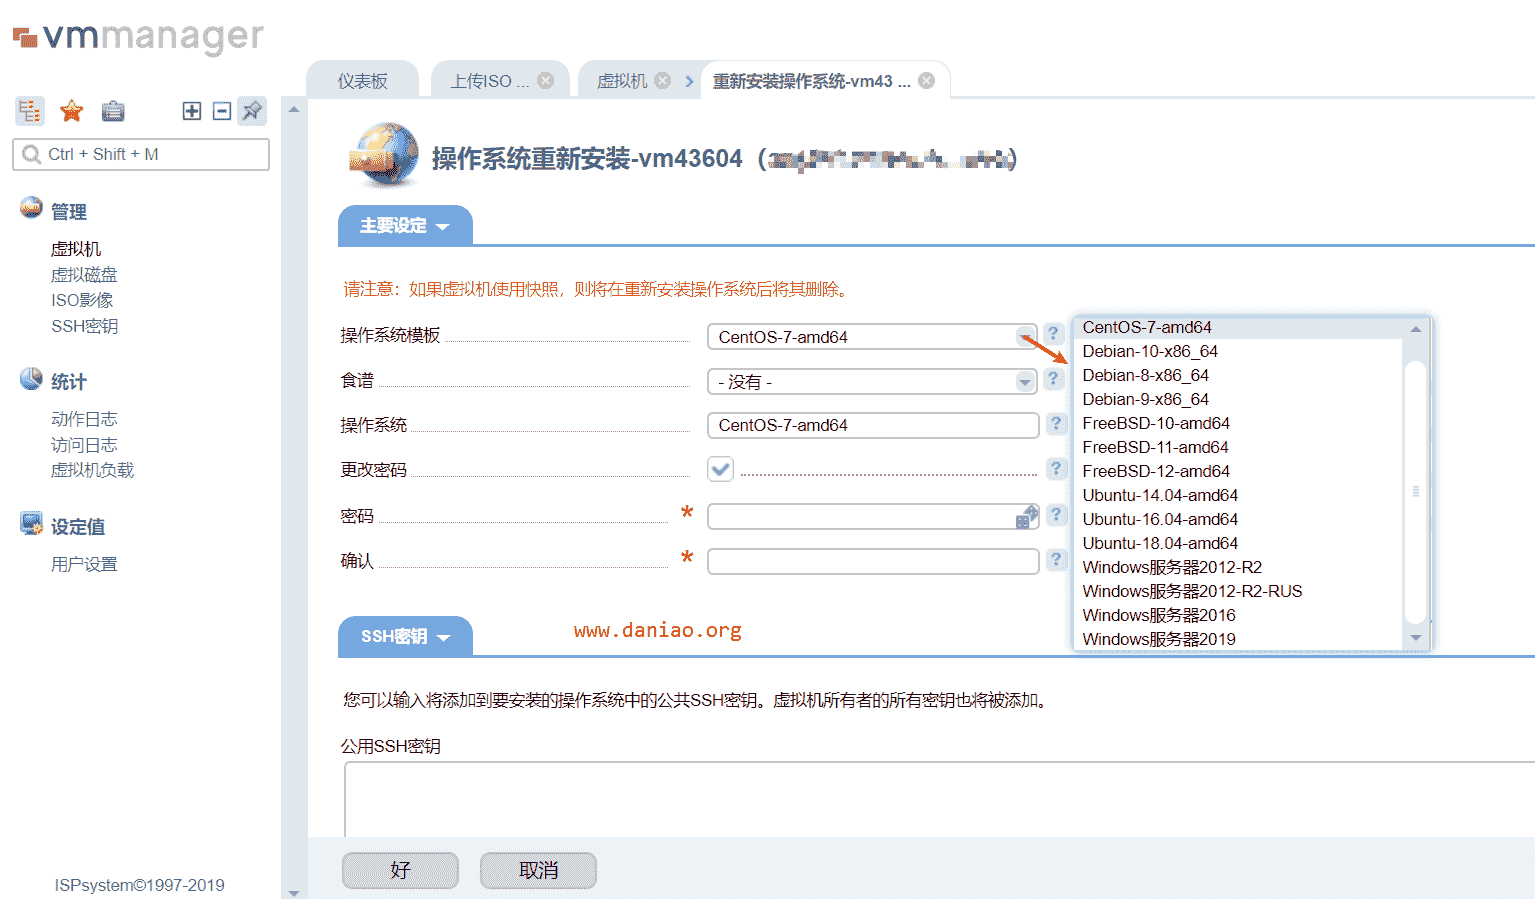Click the 好 confirm button
The width and height of the screenshot is (1535, 899).
coord(400,870)
